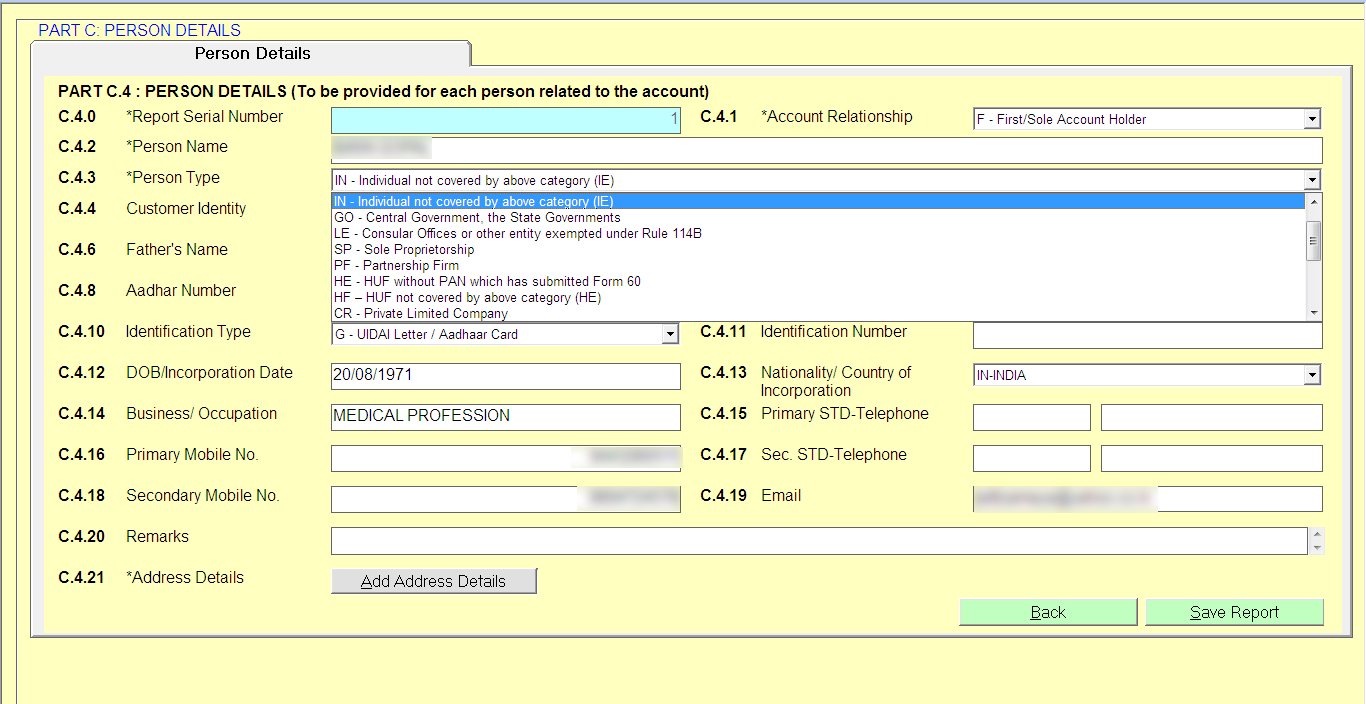Collapse the Person Type dropdown arrow
The height and width of the screenshot is (704, 1366).
coord(1311,181)
